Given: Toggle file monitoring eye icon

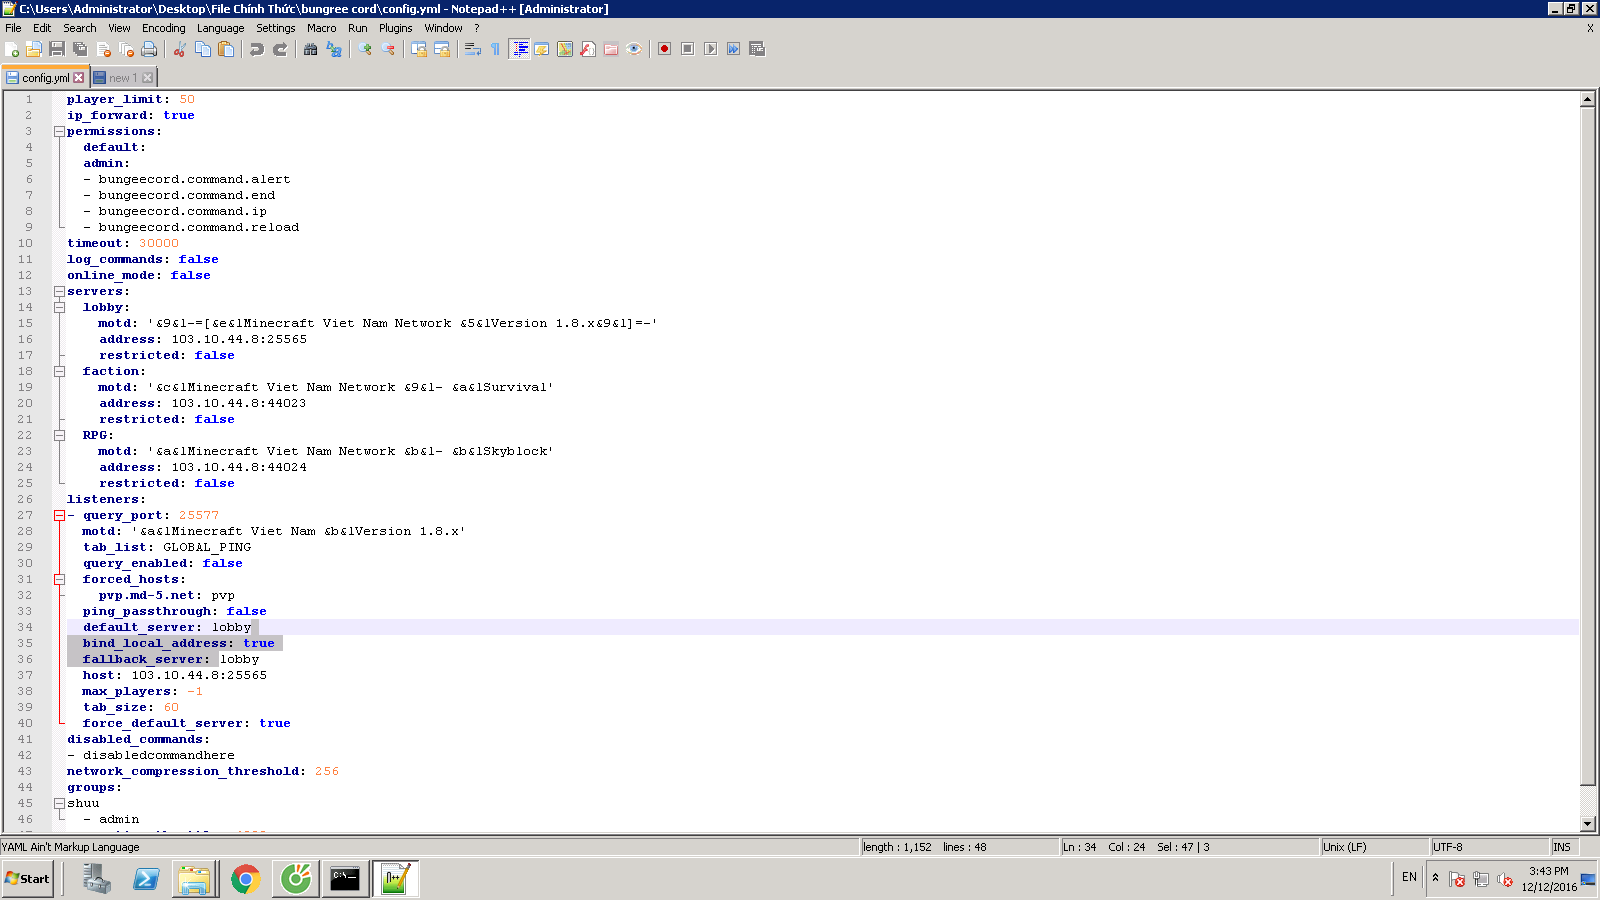Looking at the screenshot, I should [x=634, y=49].
